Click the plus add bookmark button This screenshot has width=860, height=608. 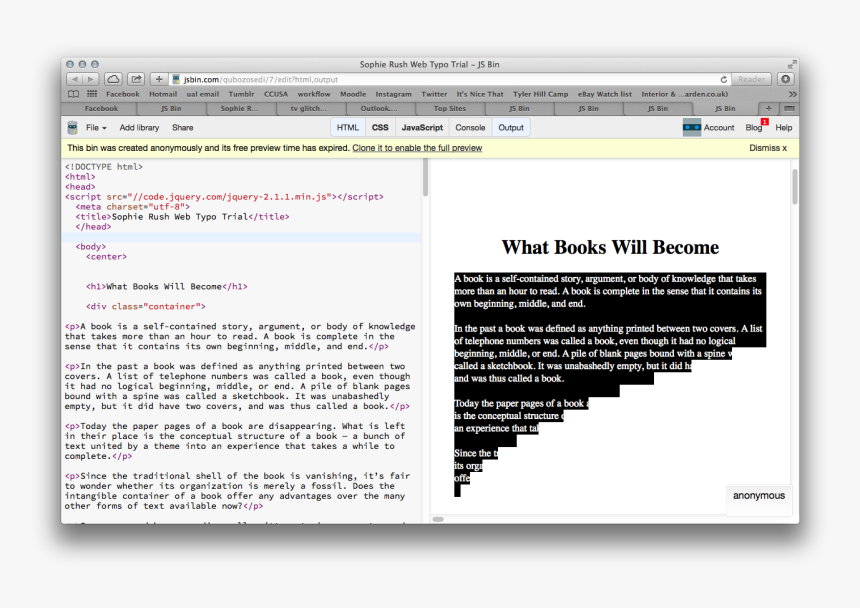coord(159,79)
